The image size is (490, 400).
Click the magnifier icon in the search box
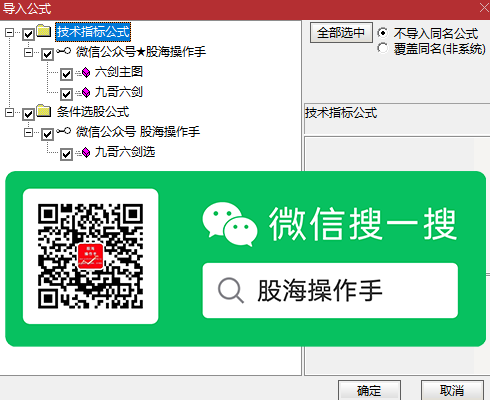[231, 290]
